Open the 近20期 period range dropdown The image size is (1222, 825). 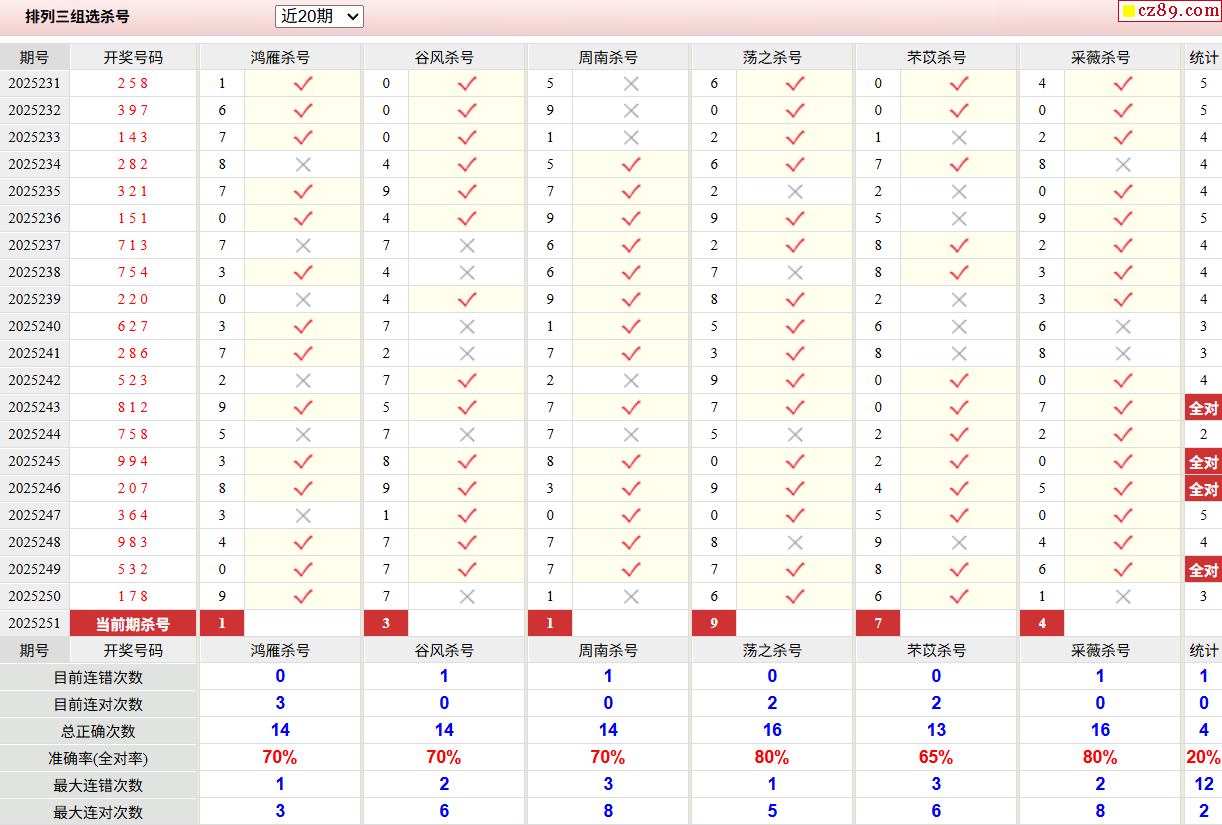(319, 16)
